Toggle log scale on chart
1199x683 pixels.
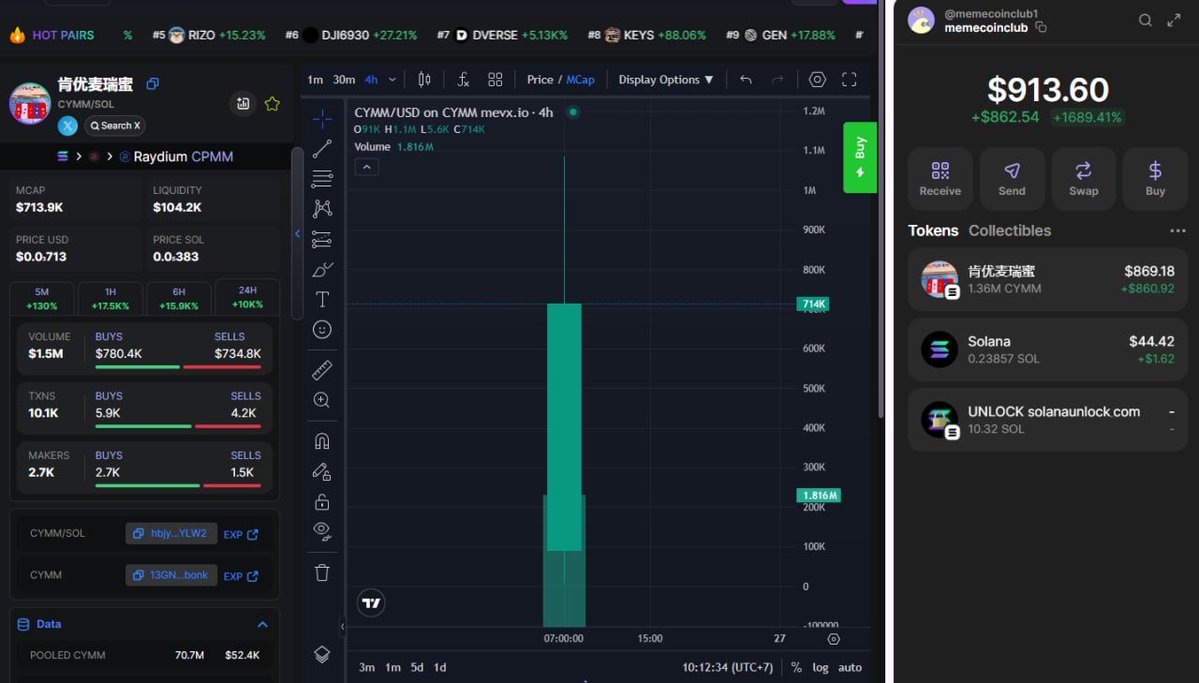click(x=820, y=667)
